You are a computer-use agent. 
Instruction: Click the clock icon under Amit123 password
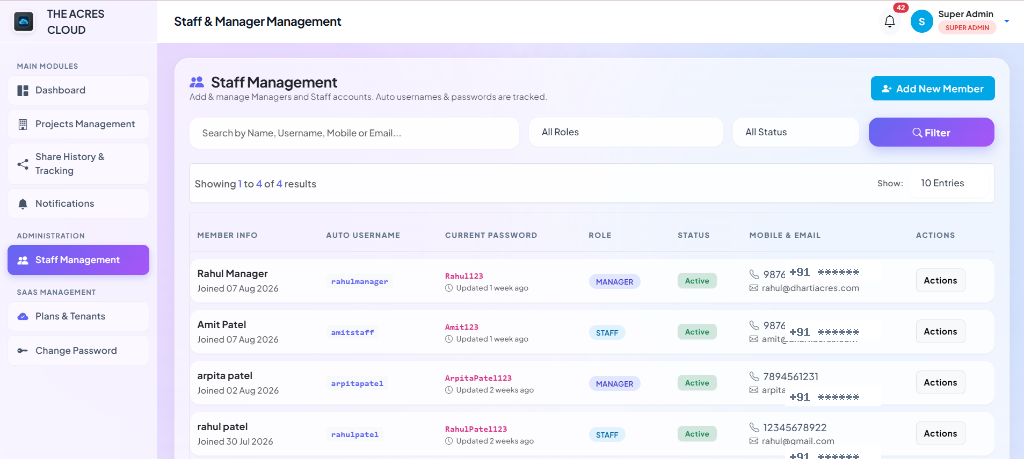coord(449,339)
